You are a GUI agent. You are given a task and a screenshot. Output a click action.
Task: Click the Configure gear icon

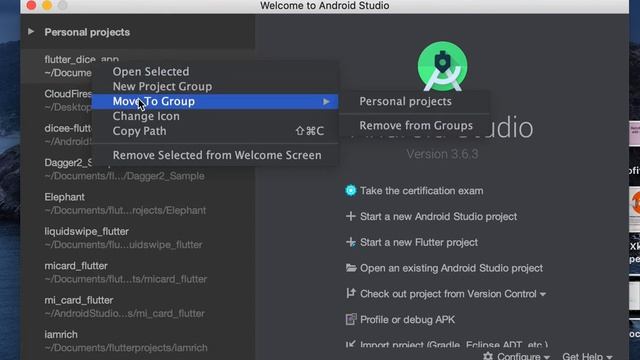[x=488, y=356]
